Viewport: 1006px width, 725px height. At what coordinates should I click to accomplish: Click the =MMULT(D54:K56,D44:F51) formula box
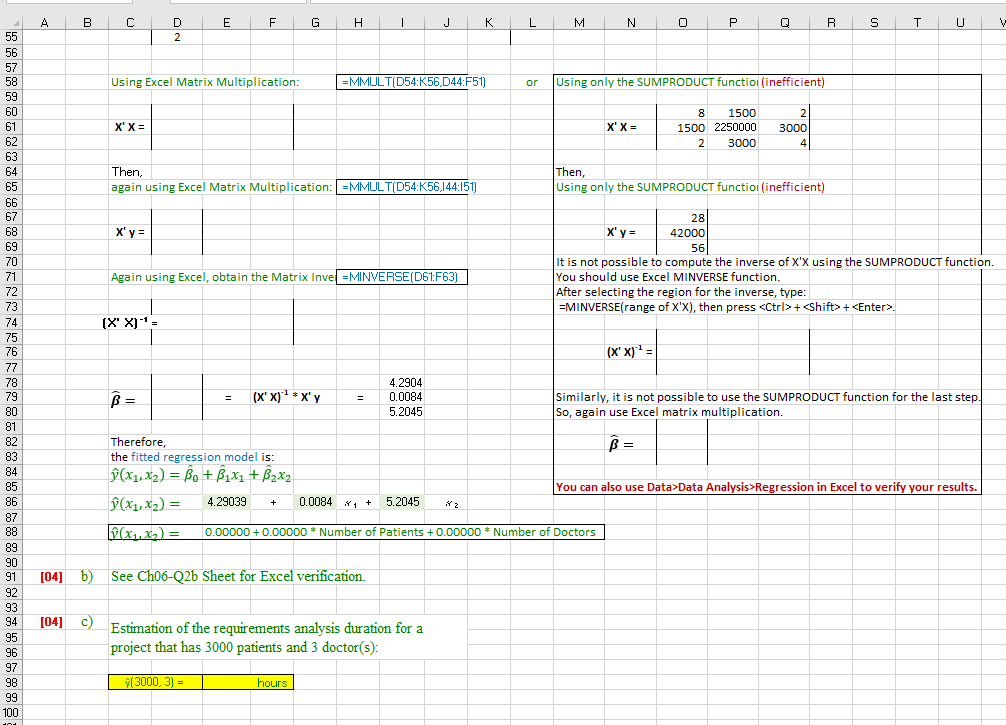(402, 82)
